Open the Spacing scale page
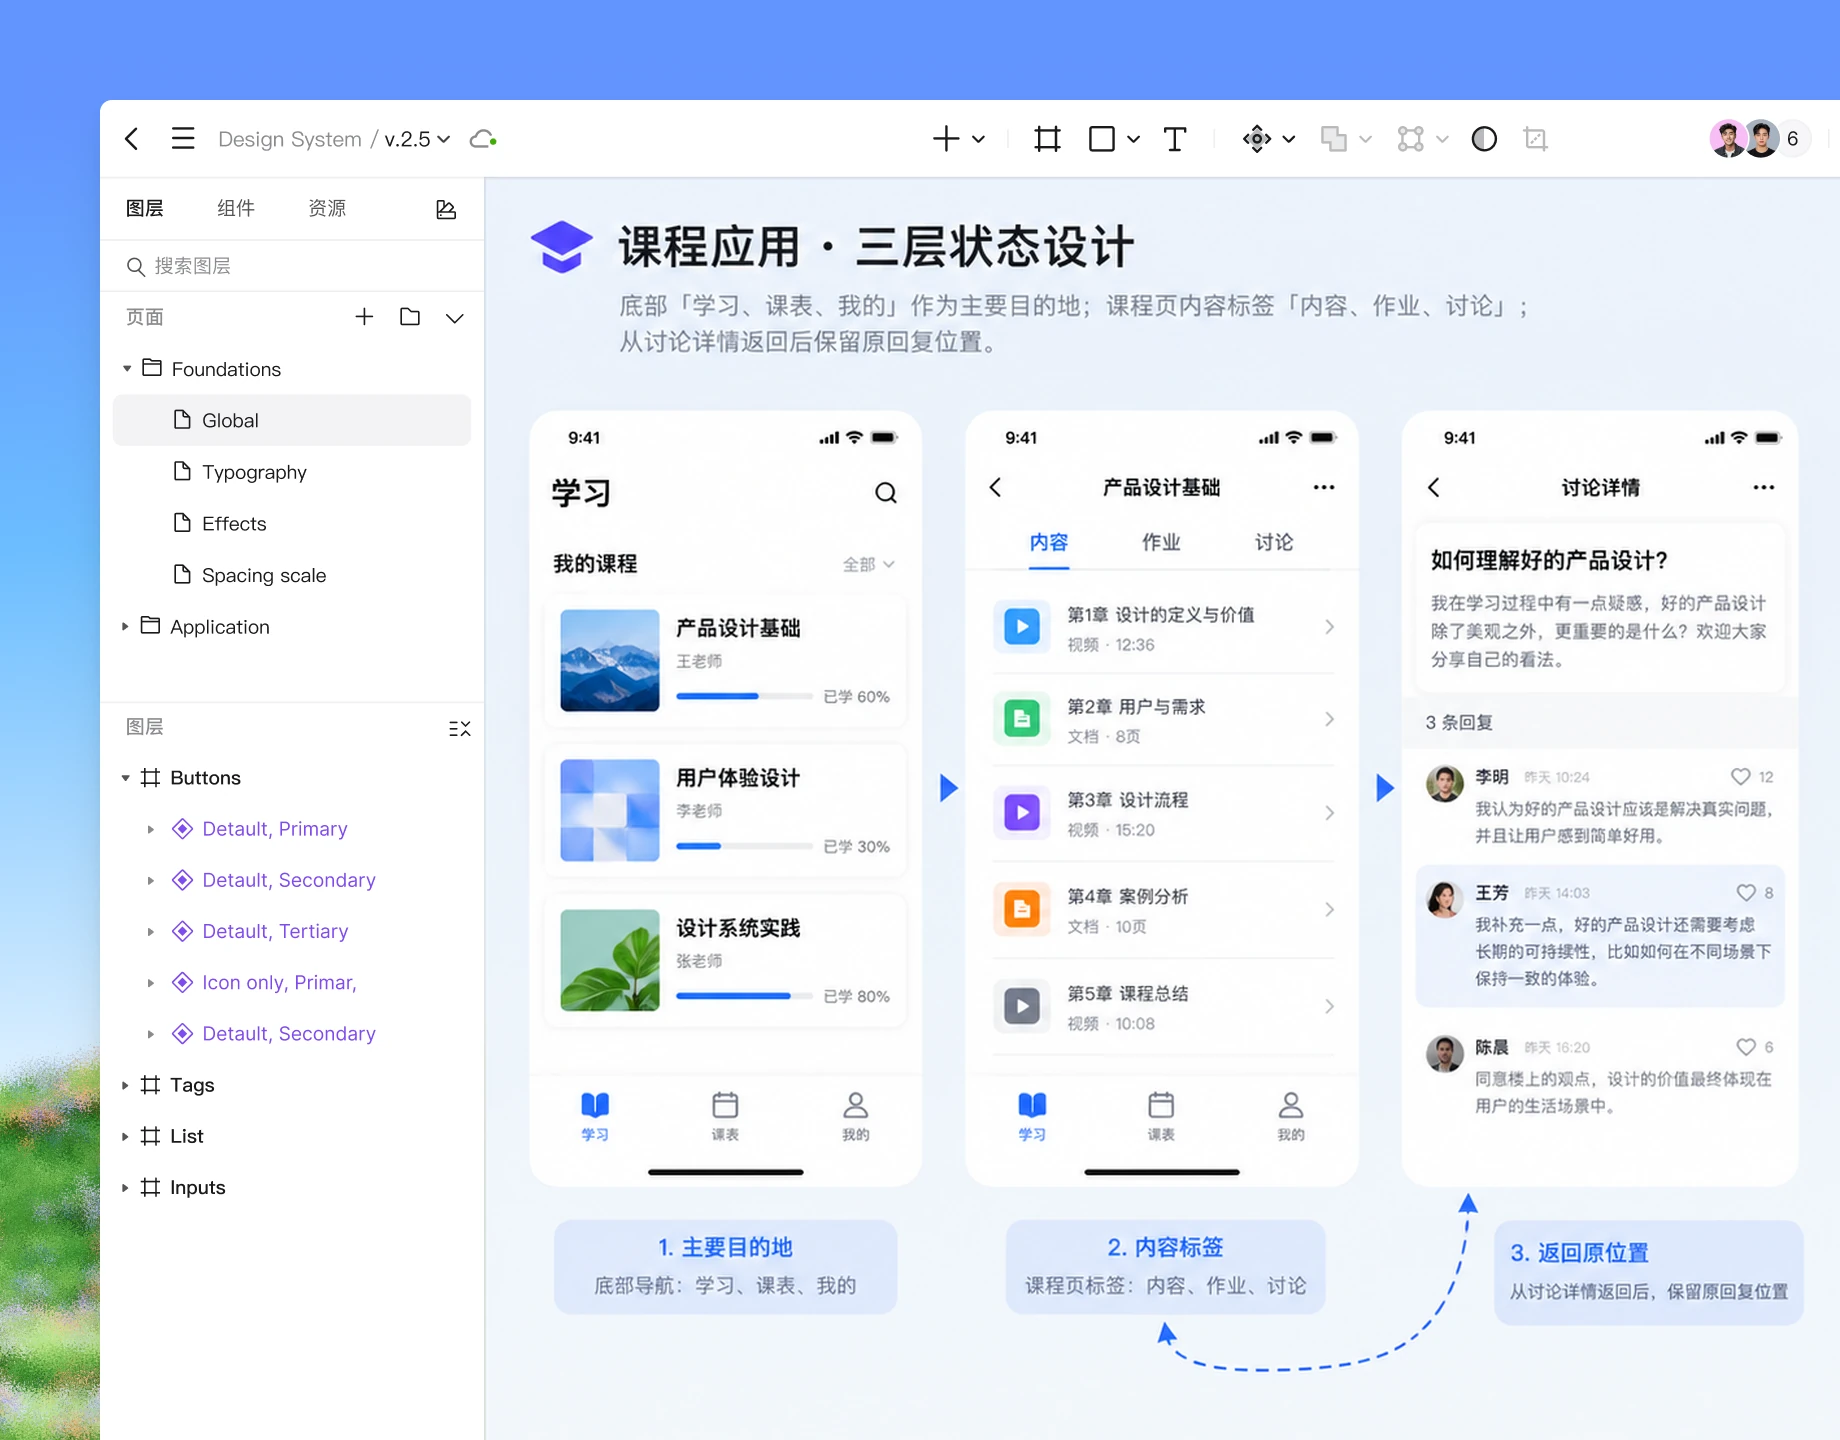Screen dimensions: 1840x1440 point(292,575)
